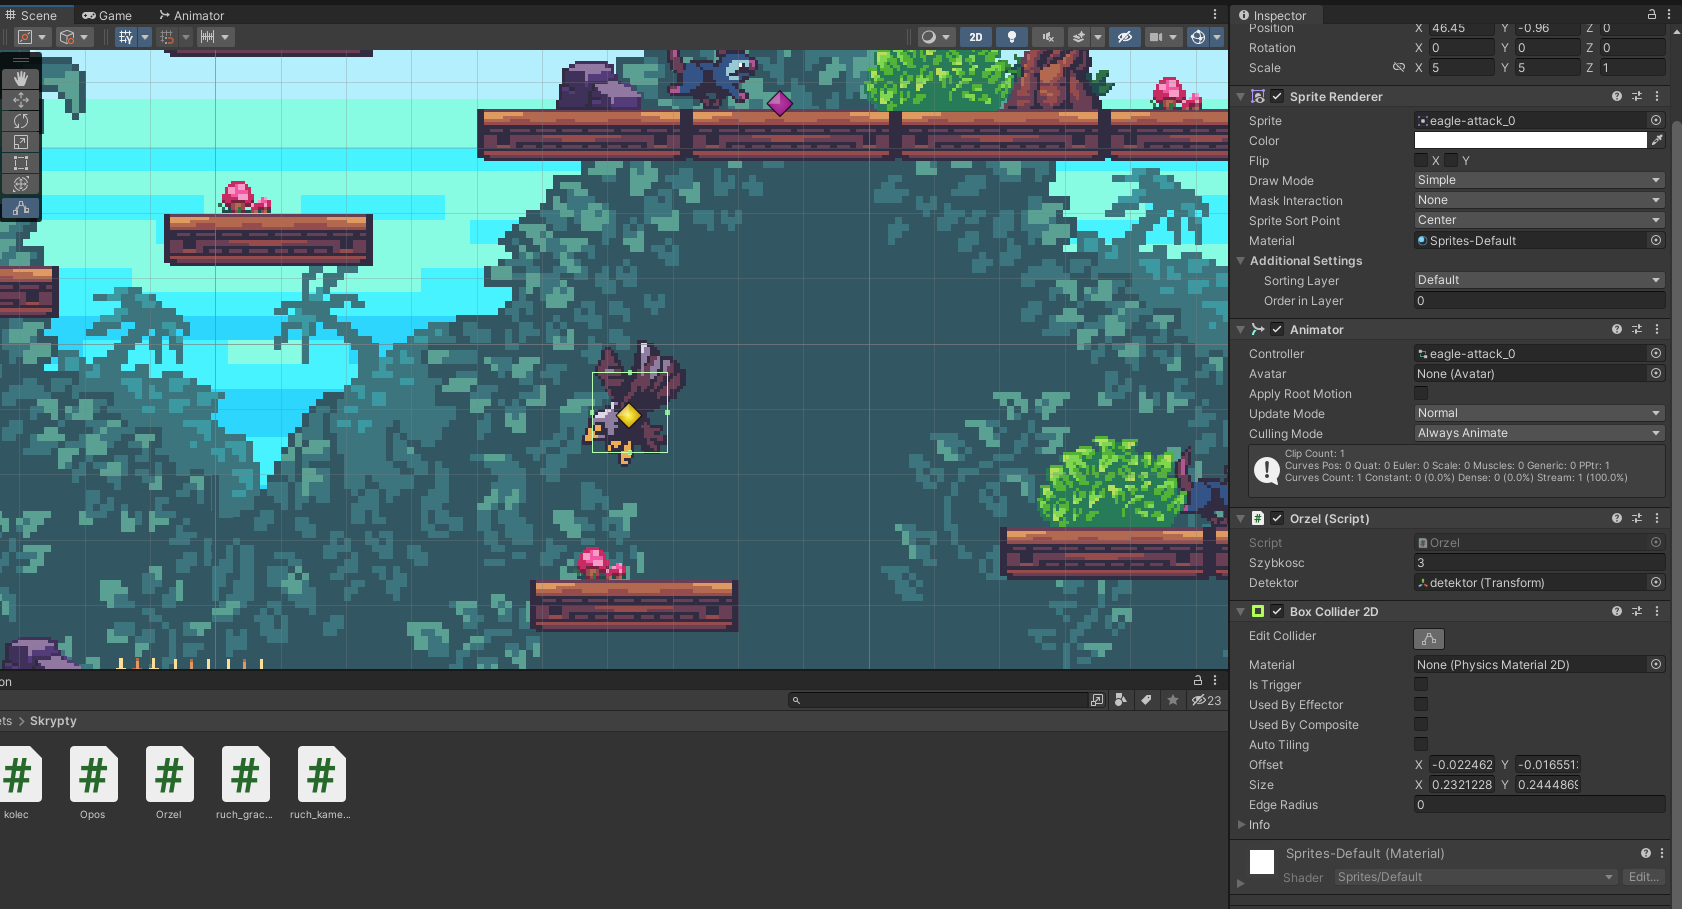Switch to the Game tab
Image resolution: width=1682 pixels, height=909 pixels.
107,15
